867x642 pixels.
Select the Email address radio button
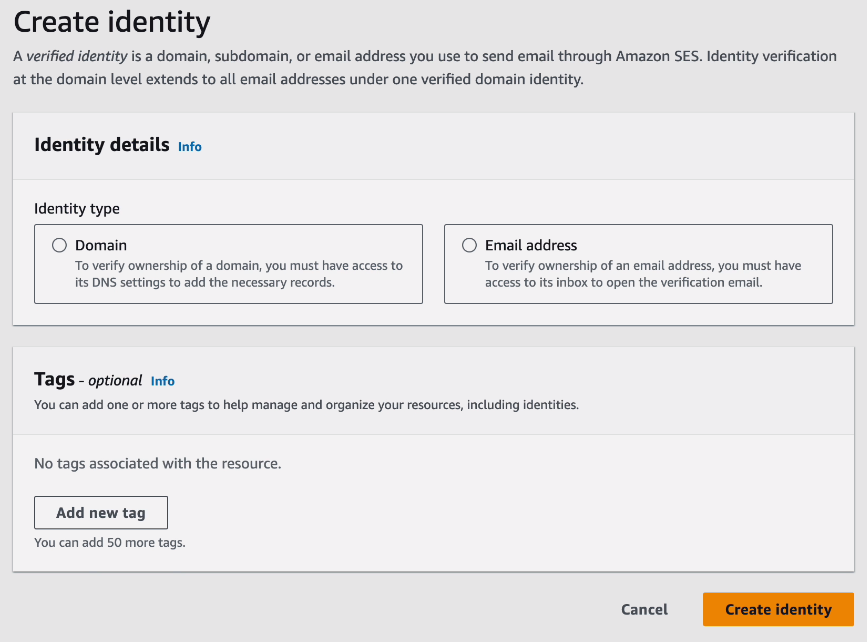coord(468,244)
